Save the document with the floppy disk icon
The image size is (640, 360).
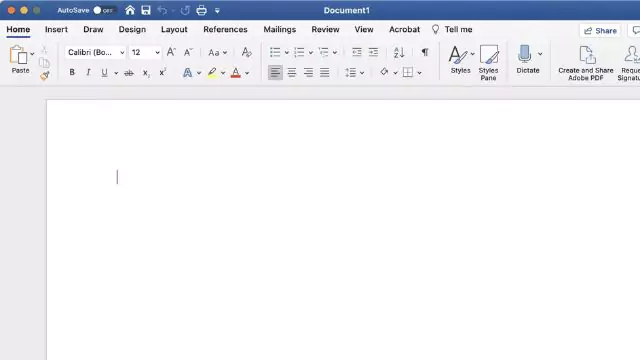pyautogui.click(x=146, y=10)
